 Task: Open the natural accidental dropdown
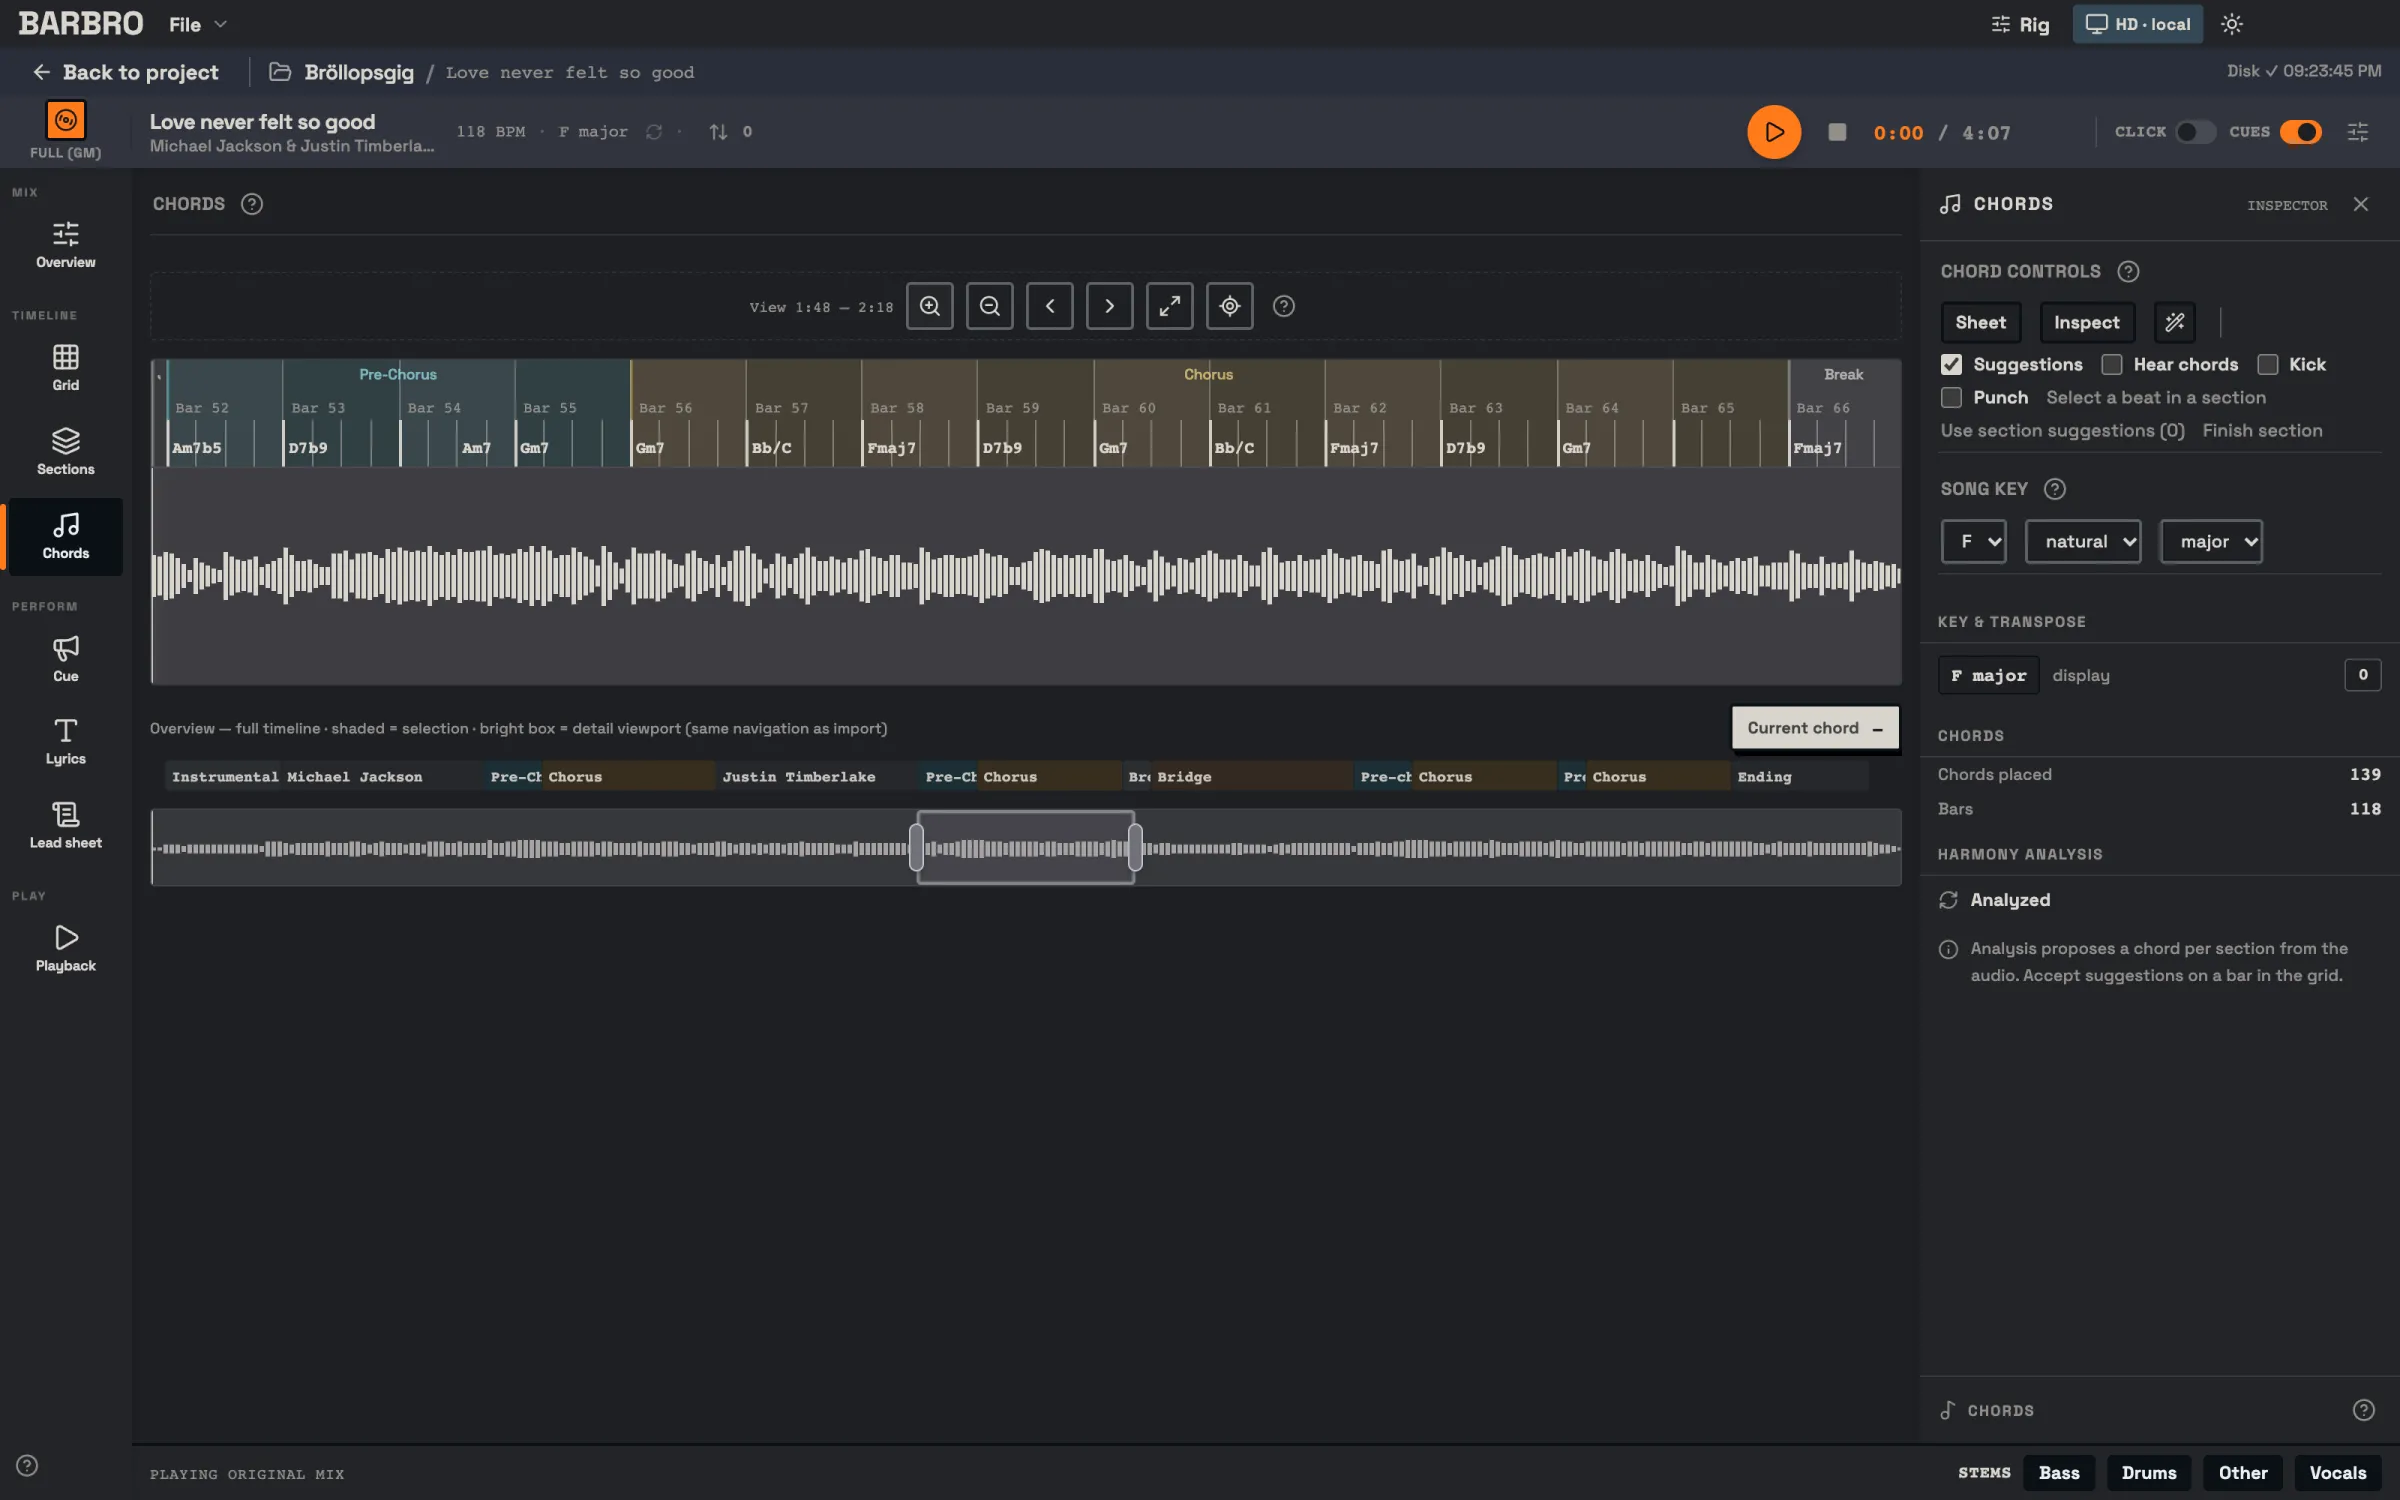tap(2083, 541)
